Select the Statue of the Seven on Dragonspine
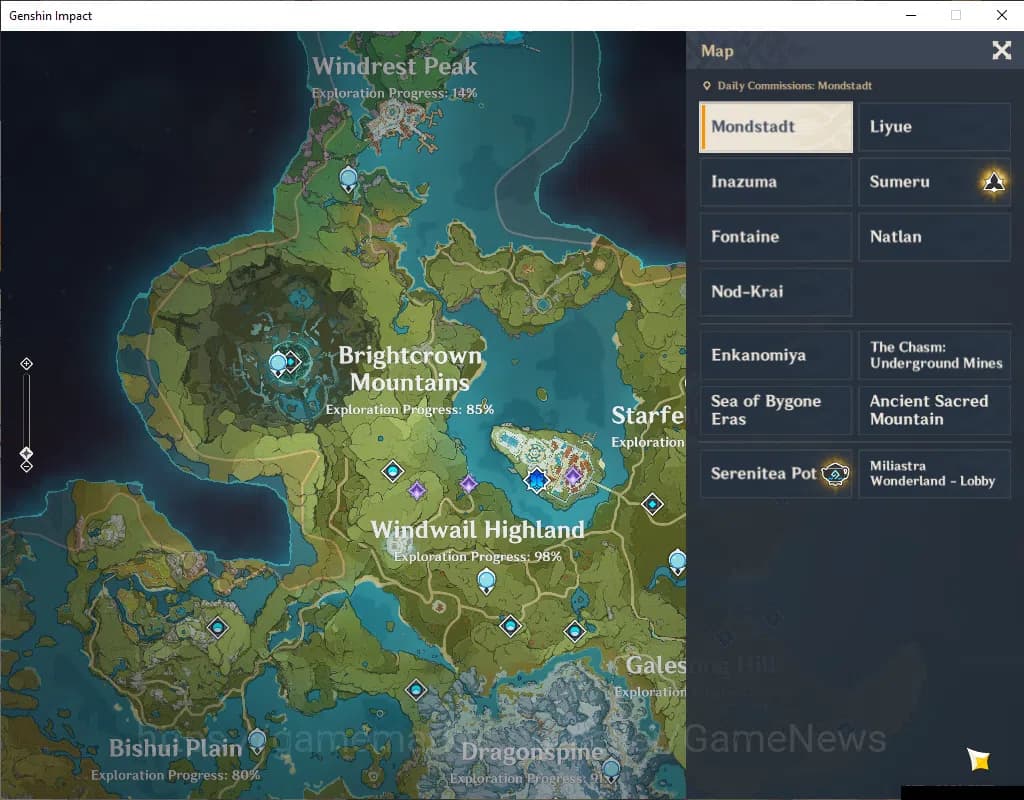The width and height of the screenshot is (1024, 800). pyautogui.click(x=611, y=771)
